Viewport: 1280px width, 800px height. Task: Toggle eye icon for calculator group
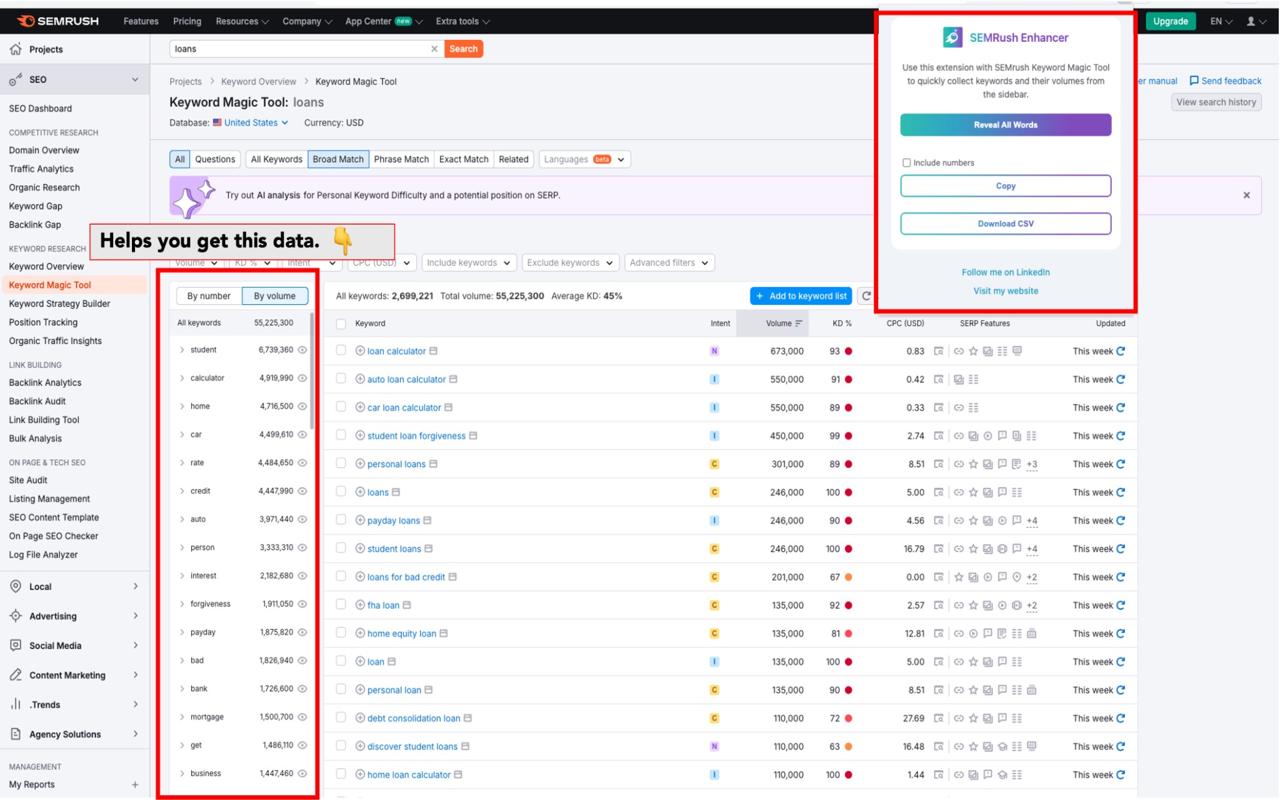302,378
